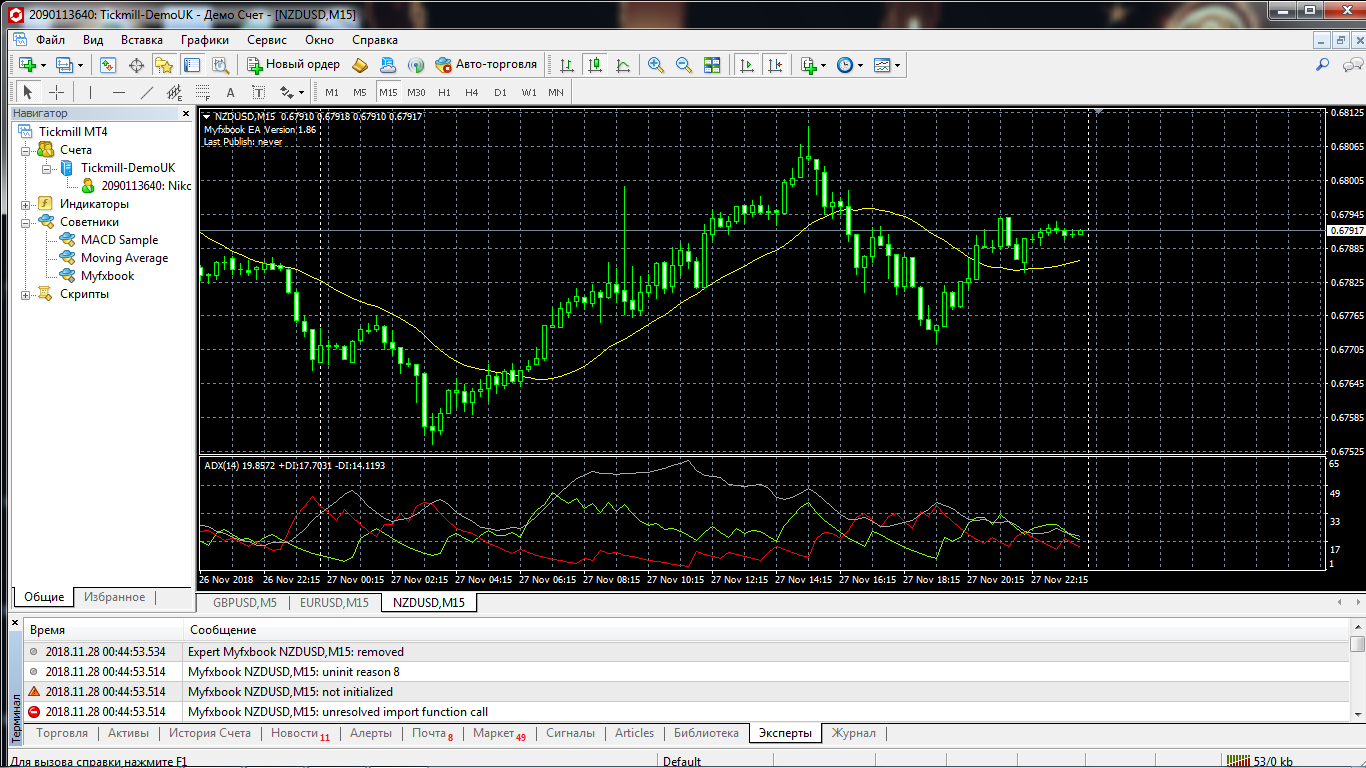Toggle the Авто-торговля auto trading button
This screenshot has height=768, width=1366.
click(487, 65)
